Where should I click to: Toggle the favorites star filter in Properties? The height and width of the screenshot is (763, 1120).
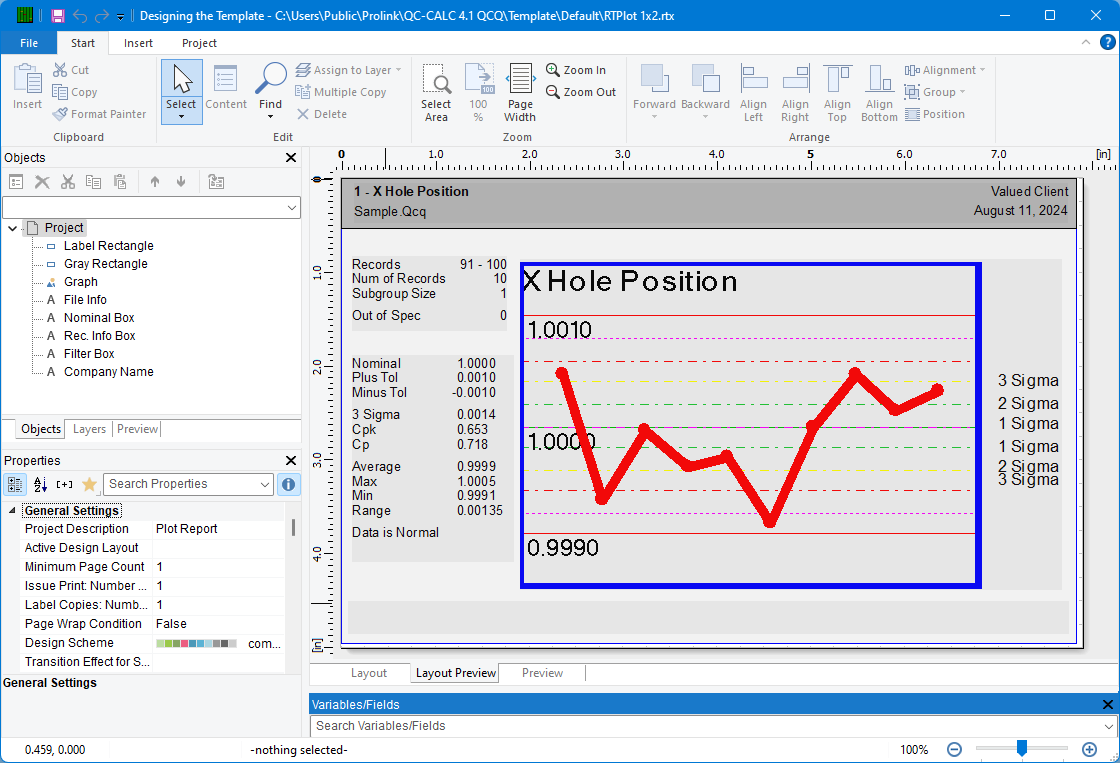(88, 484)
